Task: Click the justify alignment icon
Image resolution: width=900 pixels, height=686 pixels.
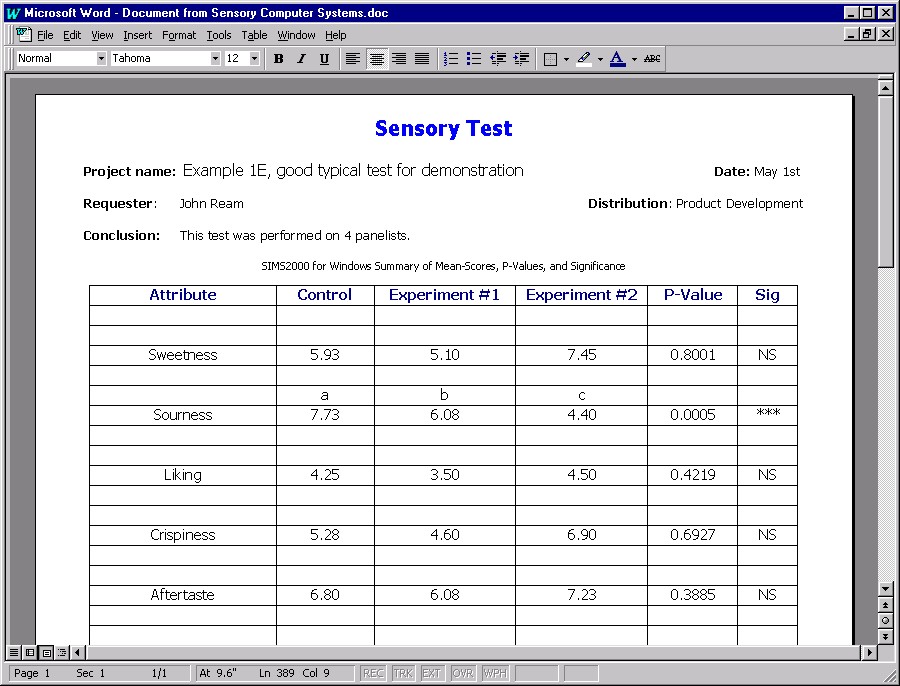Action: [x=422, y=59]
